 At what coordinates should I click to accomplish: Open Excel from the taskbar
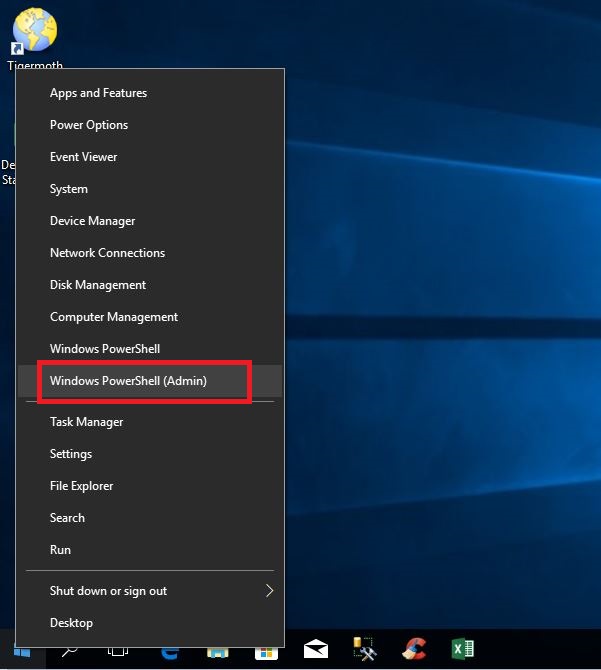pyautogui.click(x=463, y=649)
